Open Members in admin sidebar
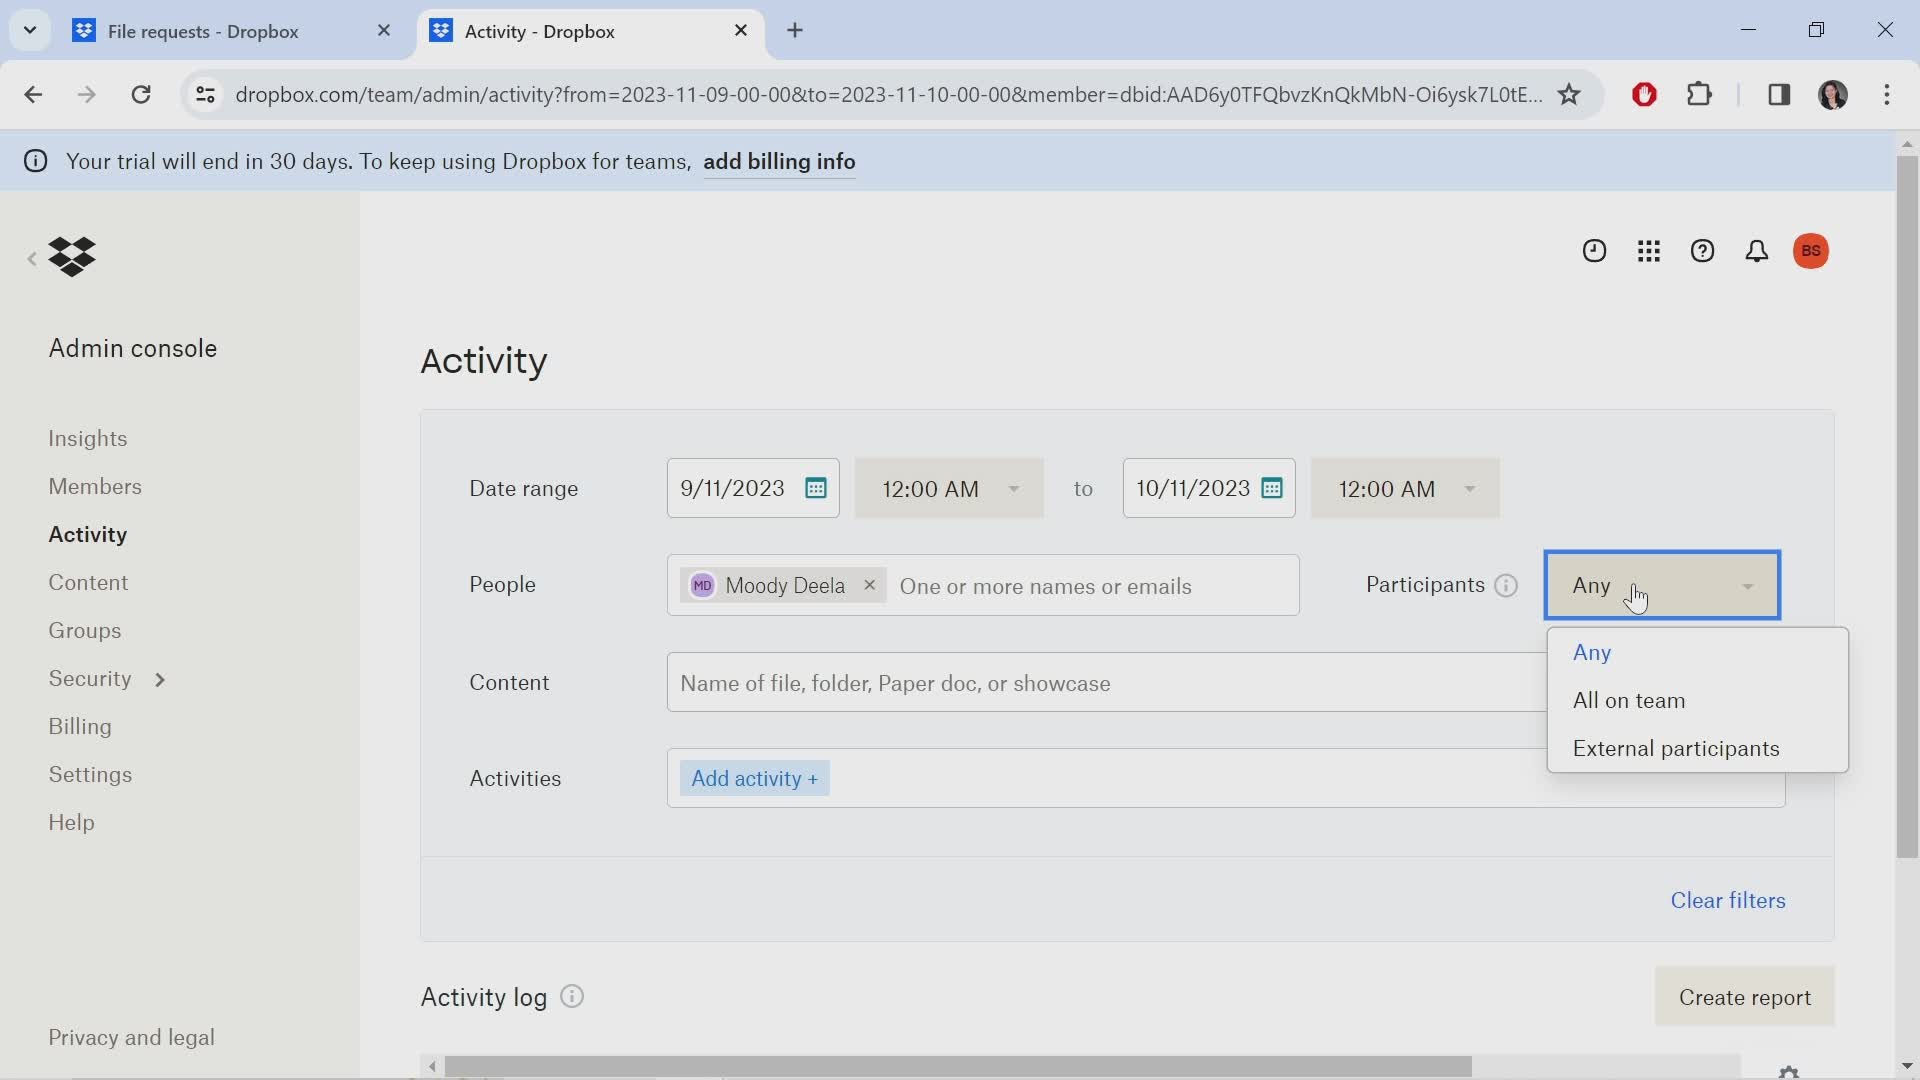 pyautogui.click(x=95, y=486)
